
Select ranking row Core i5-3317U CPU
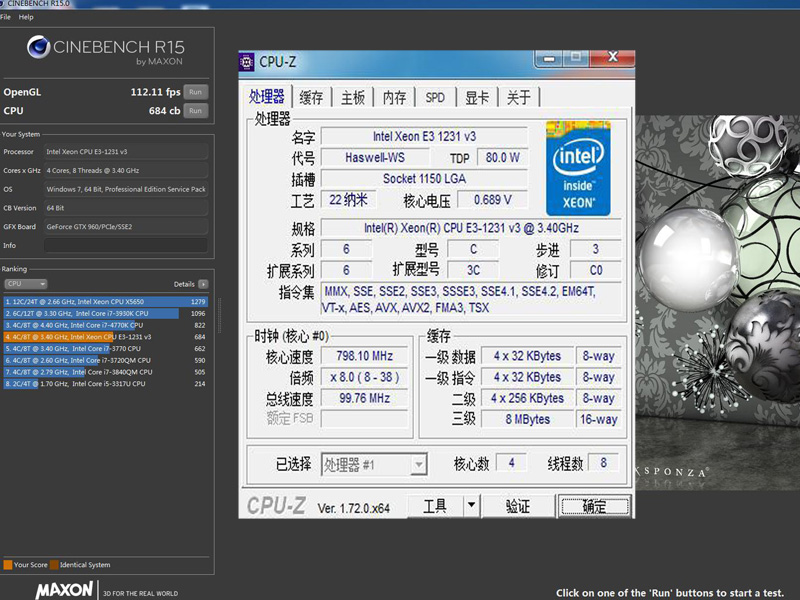coord(106,384)
